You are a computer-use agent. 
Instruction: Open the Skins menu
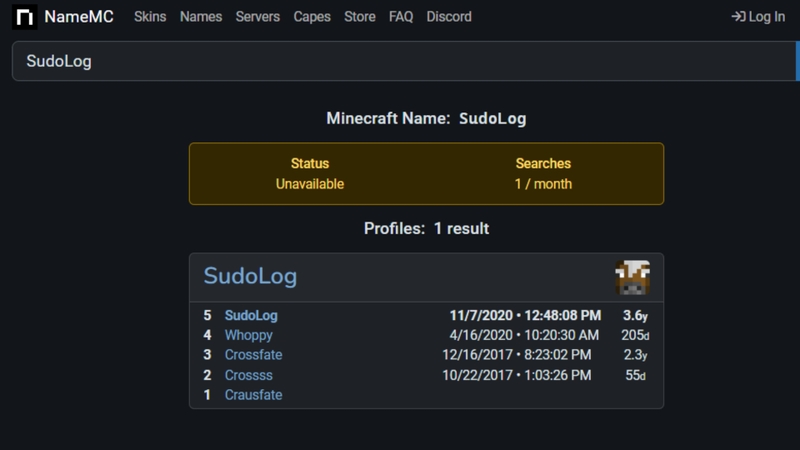[x=150, y=17]
